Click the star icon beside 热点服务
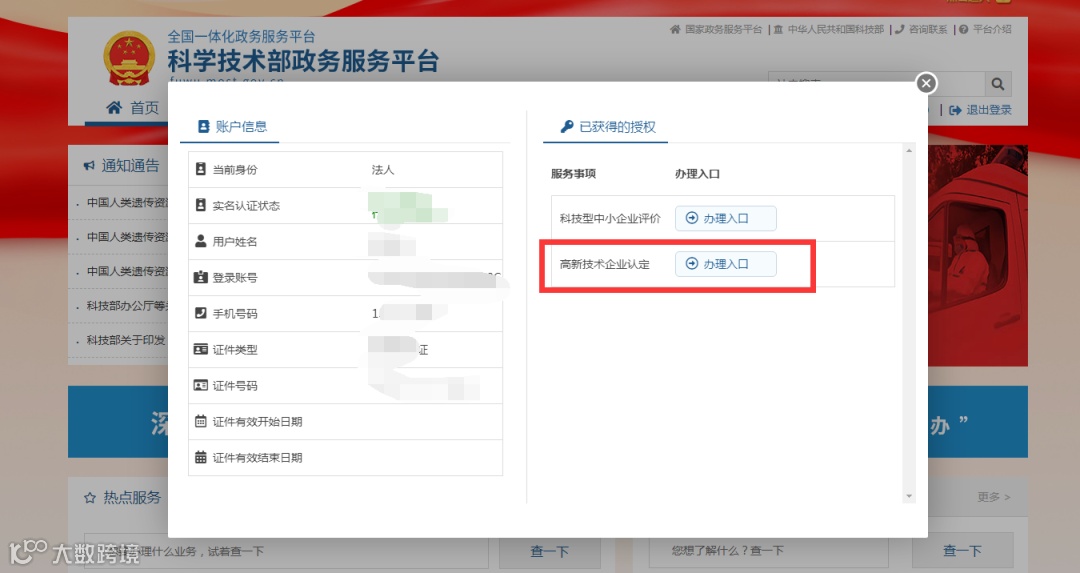 [90, 497]
